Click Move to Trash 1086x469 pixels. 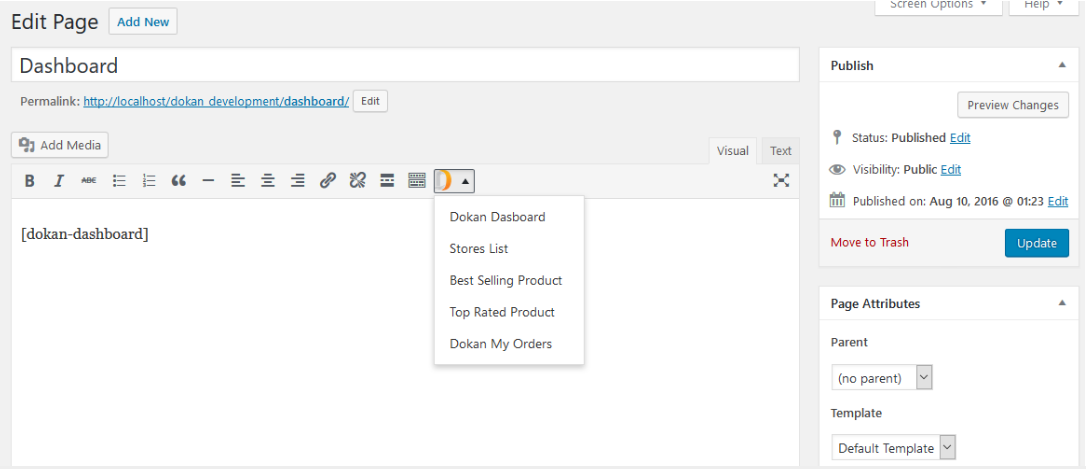point(870,242)
